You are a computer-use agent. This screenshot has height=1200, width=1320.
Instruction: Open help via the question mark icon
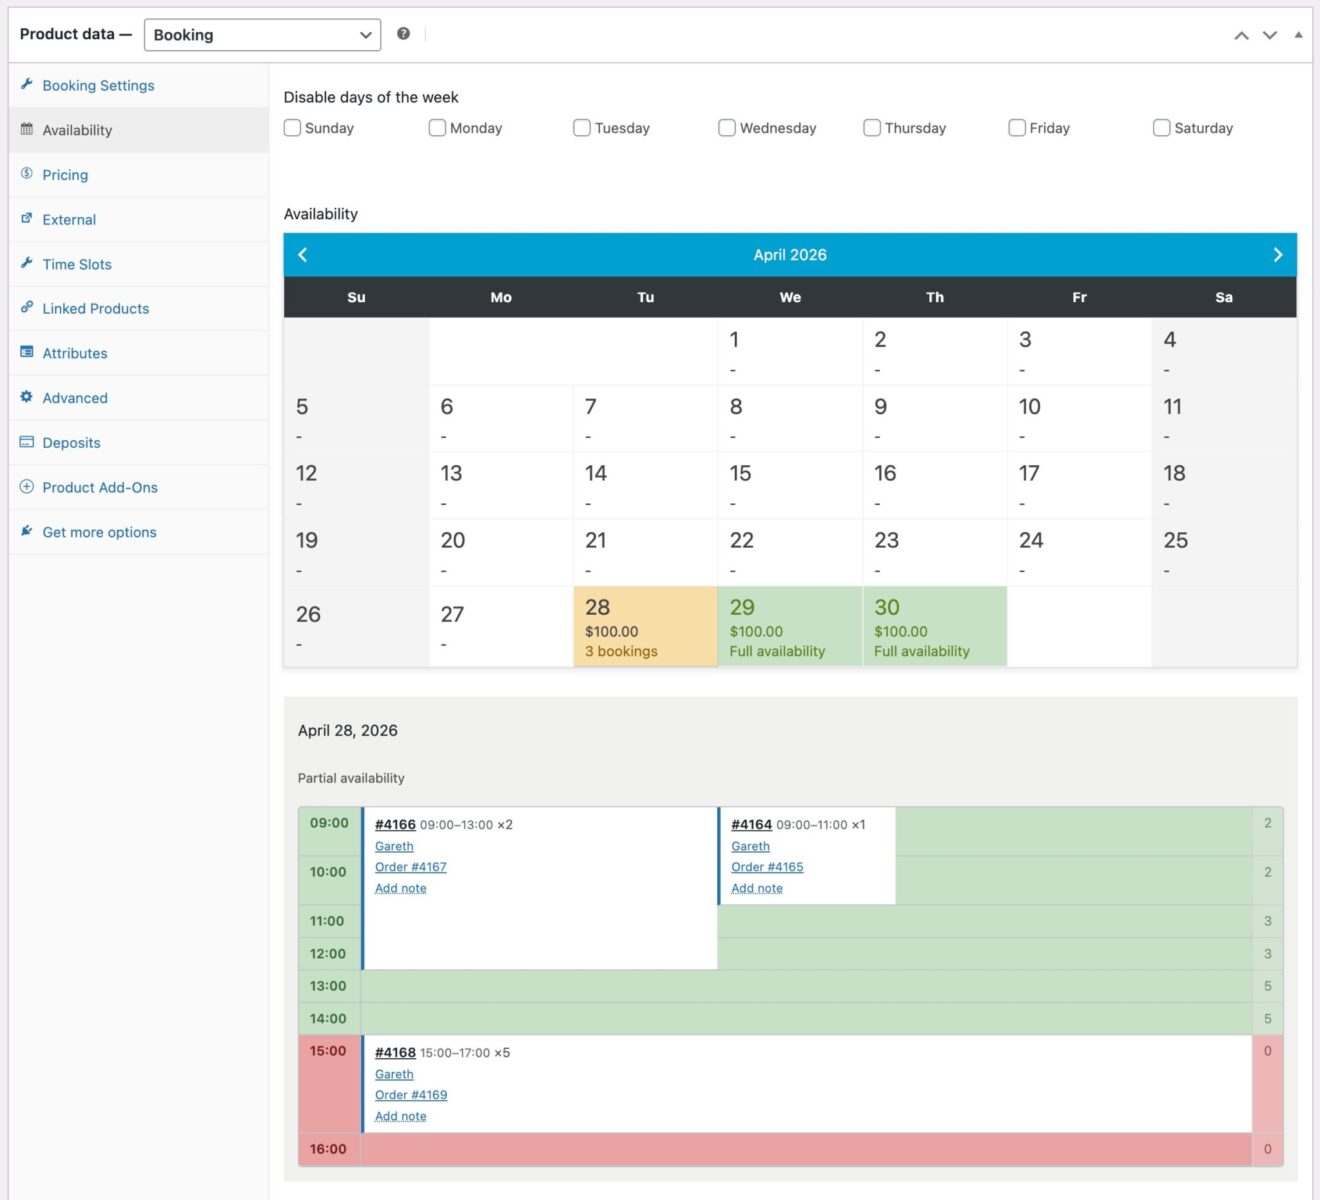pos(404,33)
